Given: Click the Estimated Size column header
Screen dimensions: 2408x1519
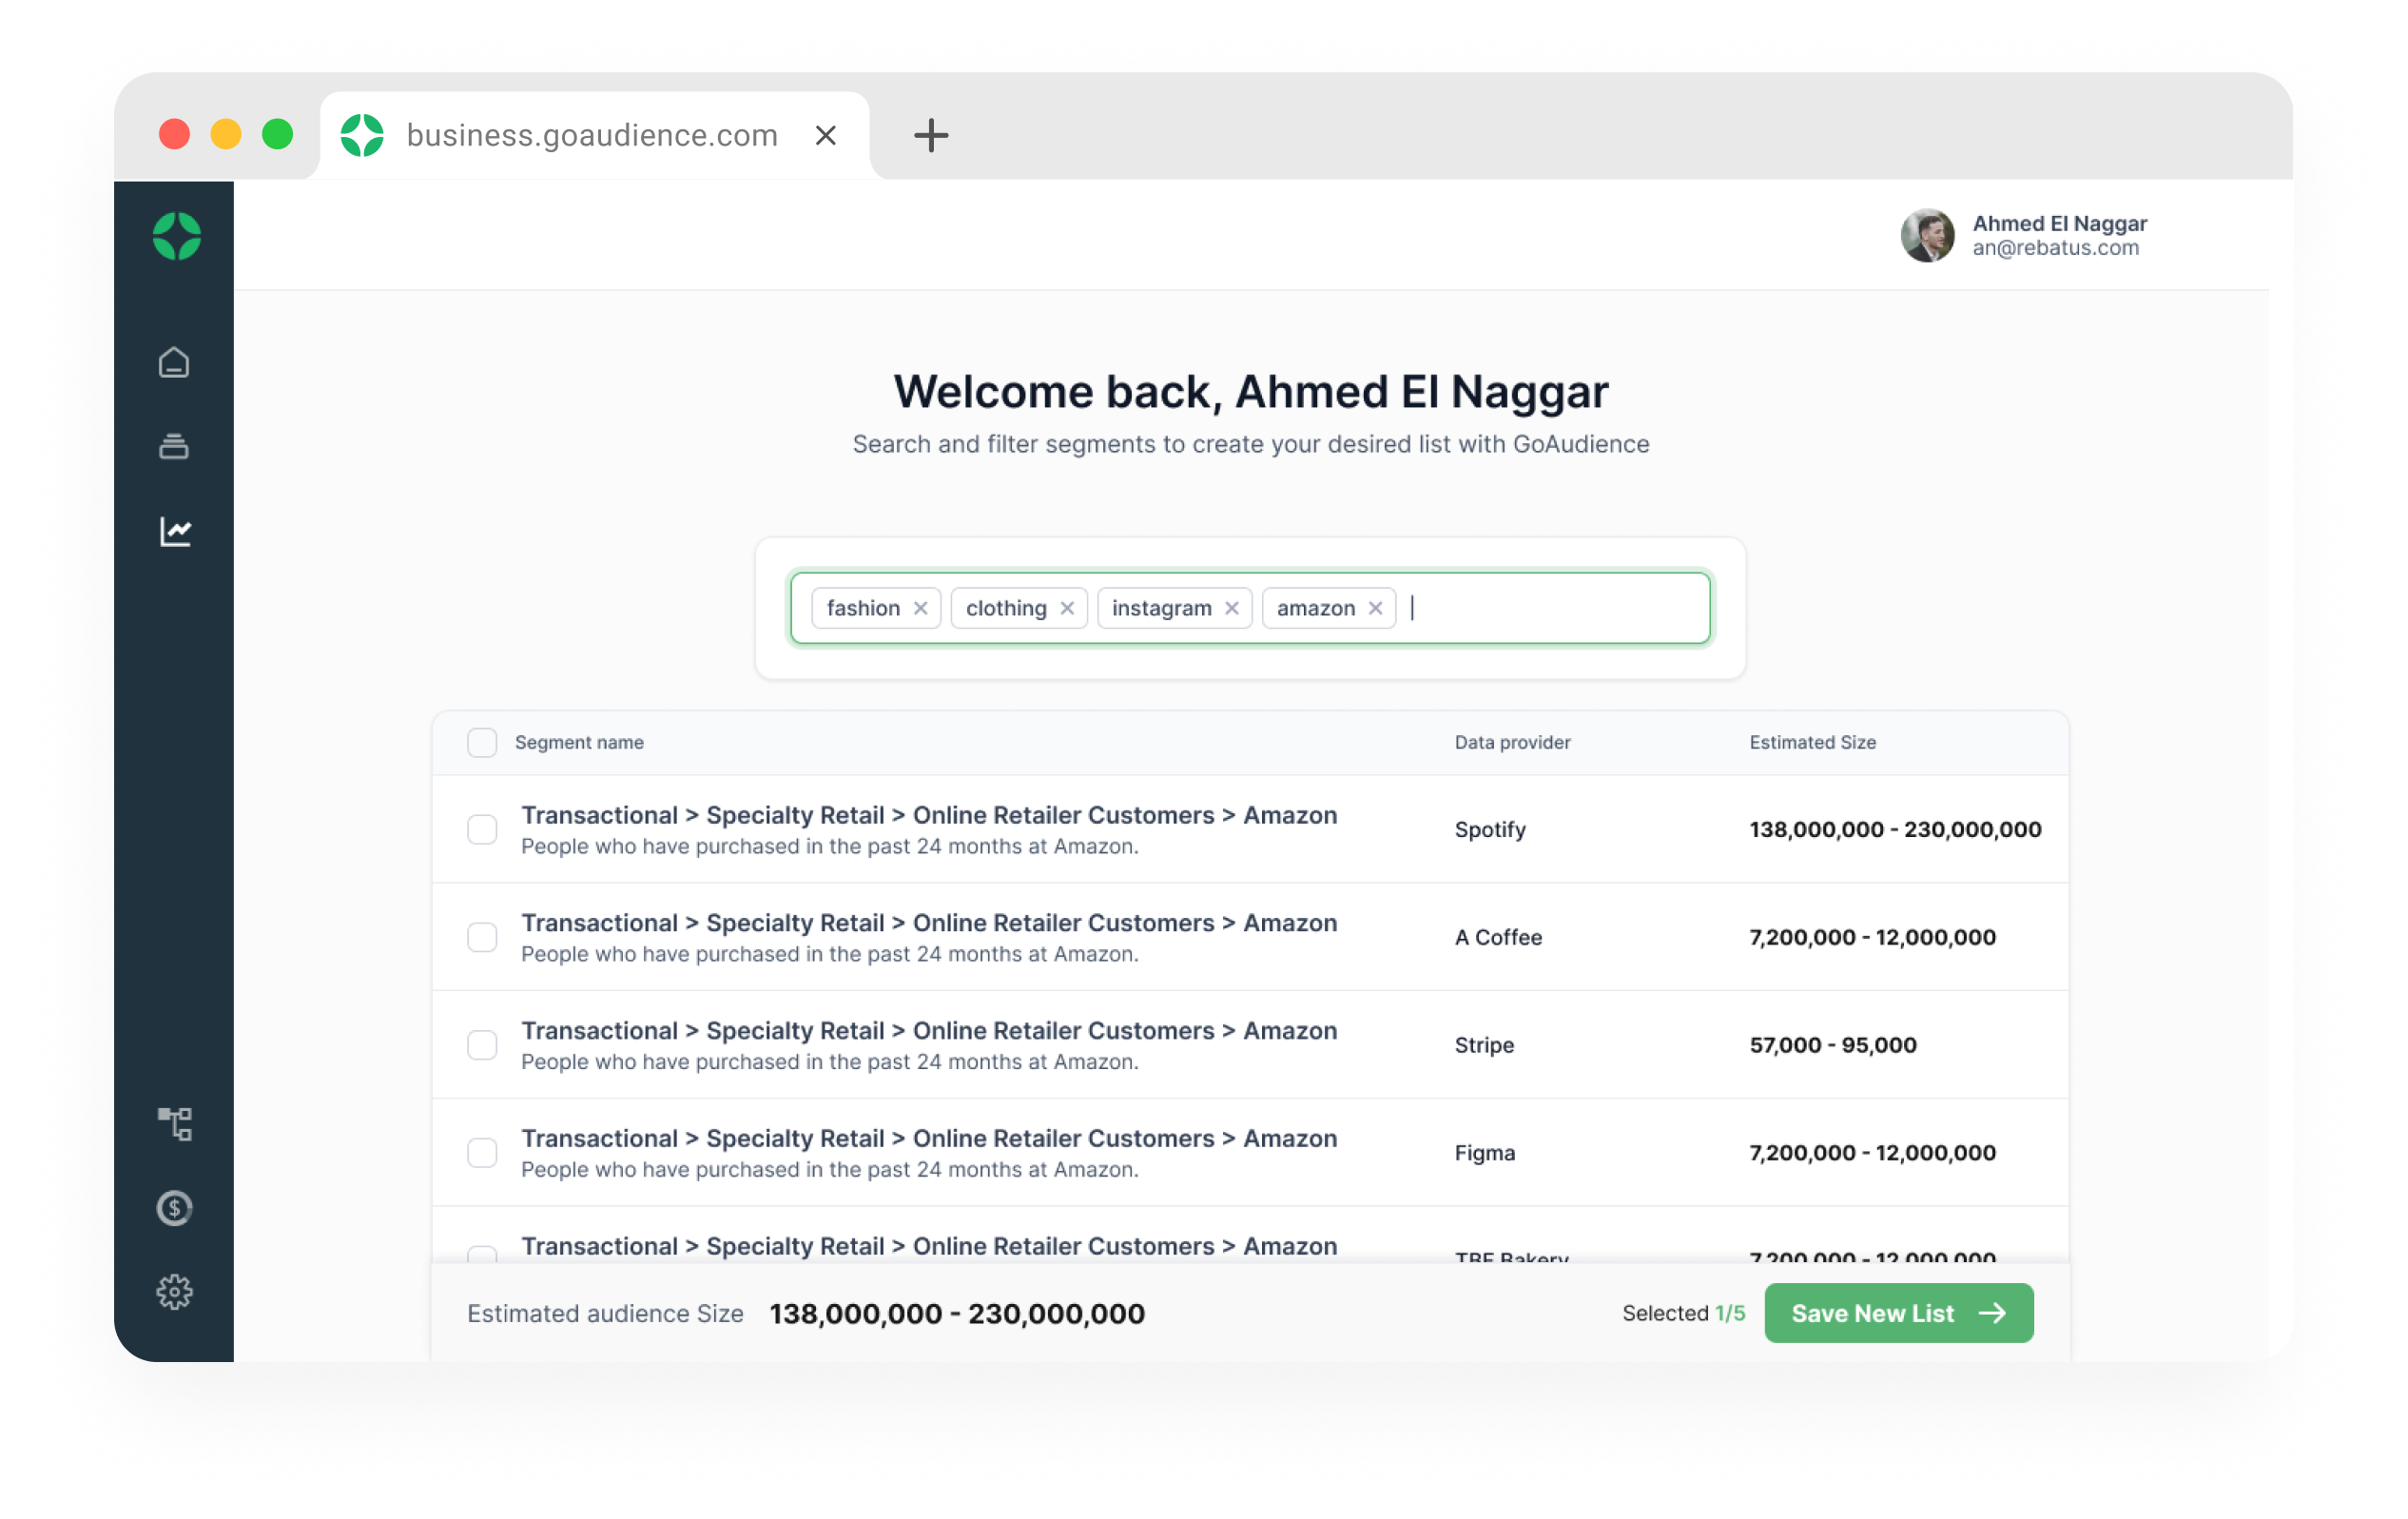Looking at the screenshot, I should (x=1812, y=742).
